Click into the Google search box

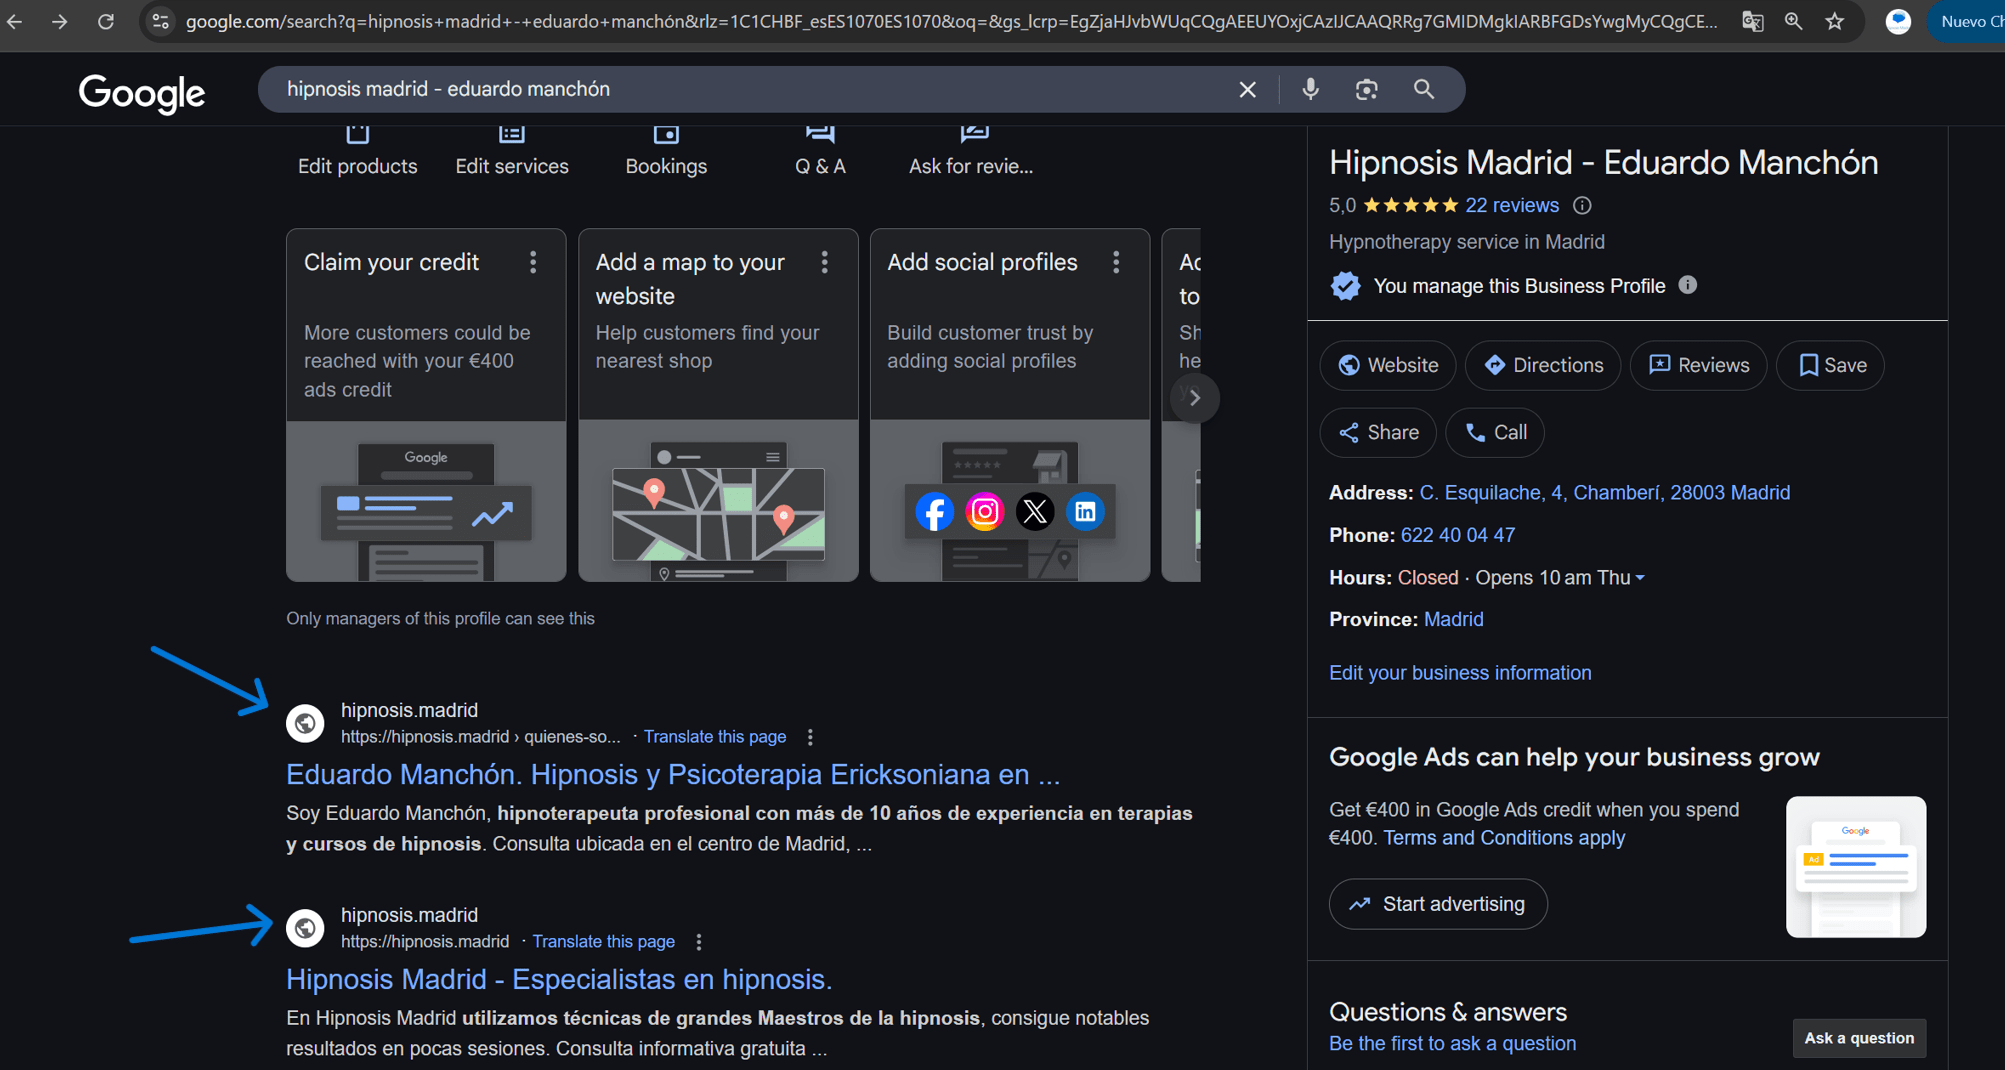pos(750,89)
